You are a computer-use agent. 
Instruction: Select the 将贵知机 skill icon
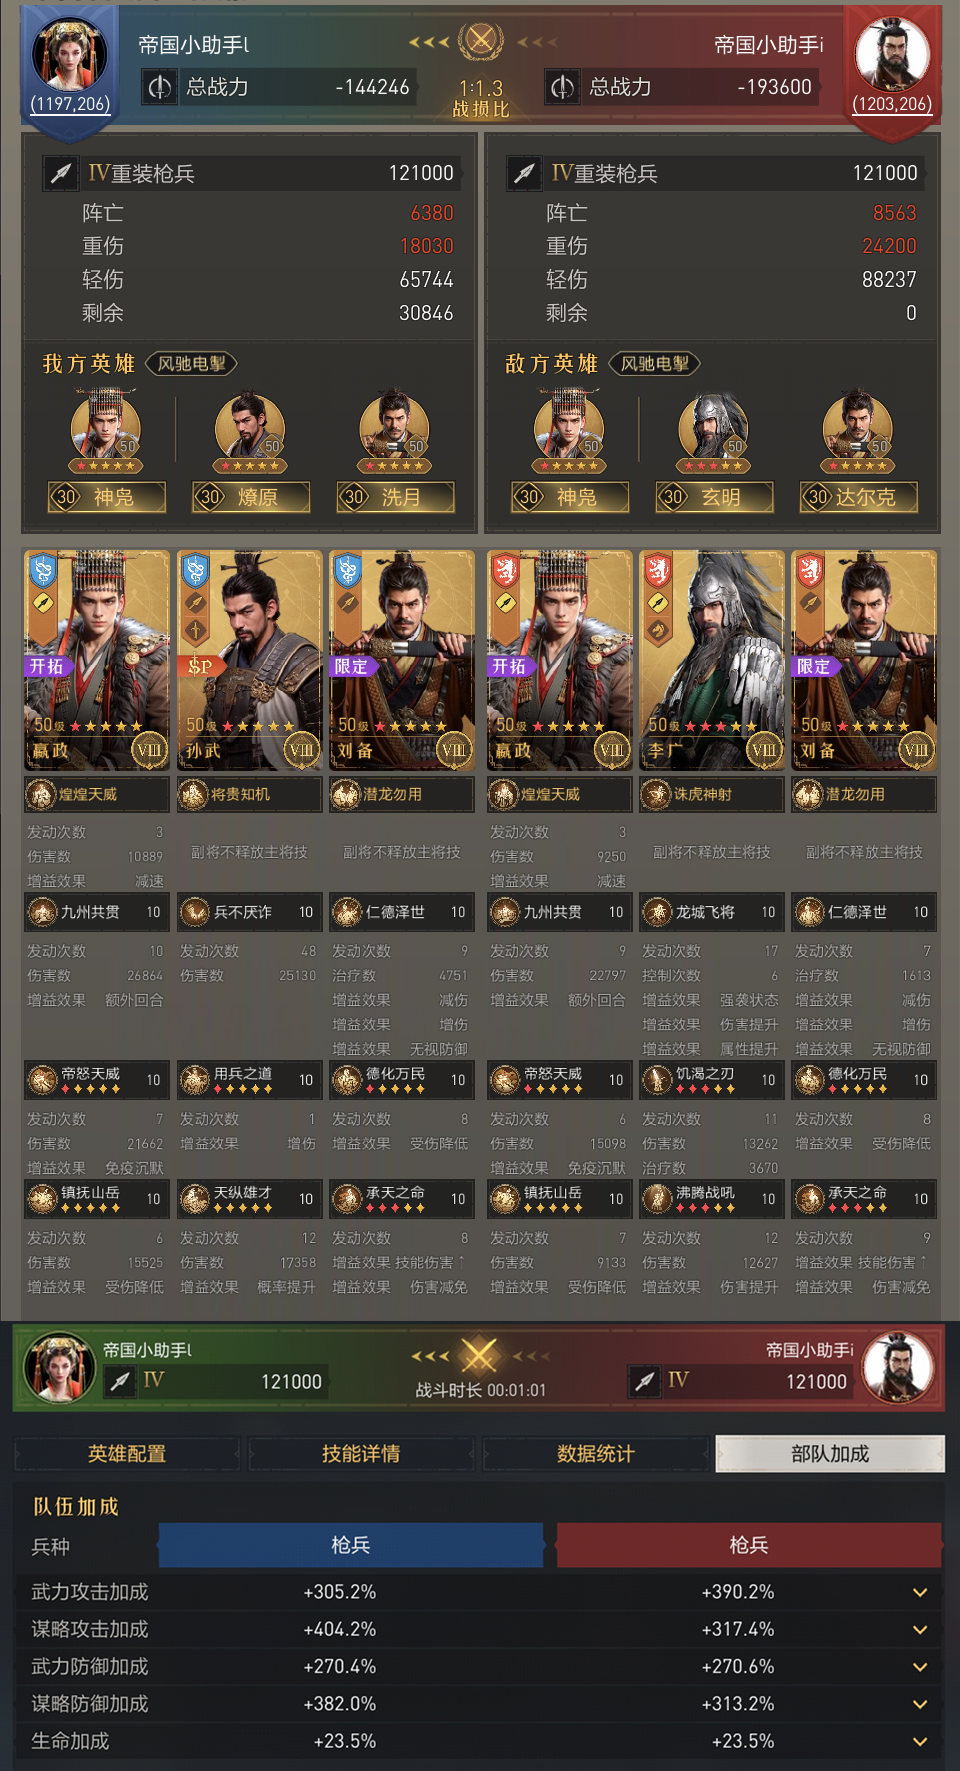(193, 795)
